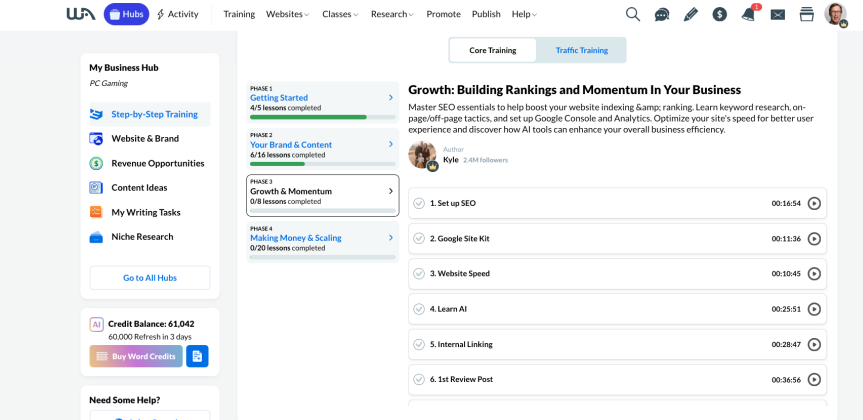Open the dollar sign earnings icon
863x420 pixels.
click(x=719, y=14)
